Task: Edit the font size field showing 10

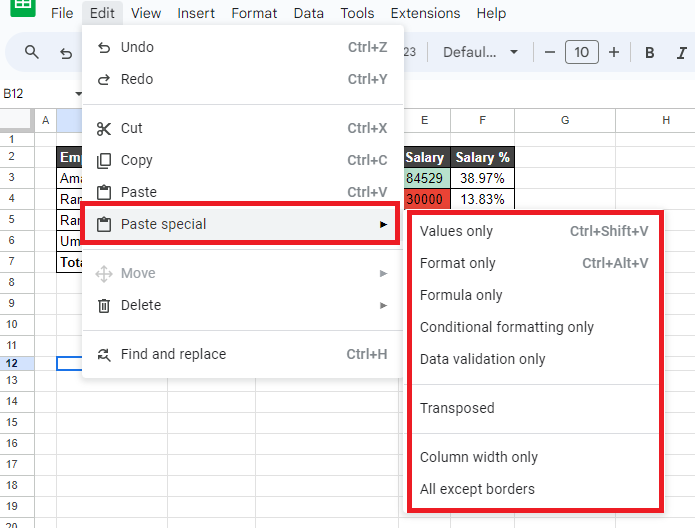Action: click(x=582, y=52)
